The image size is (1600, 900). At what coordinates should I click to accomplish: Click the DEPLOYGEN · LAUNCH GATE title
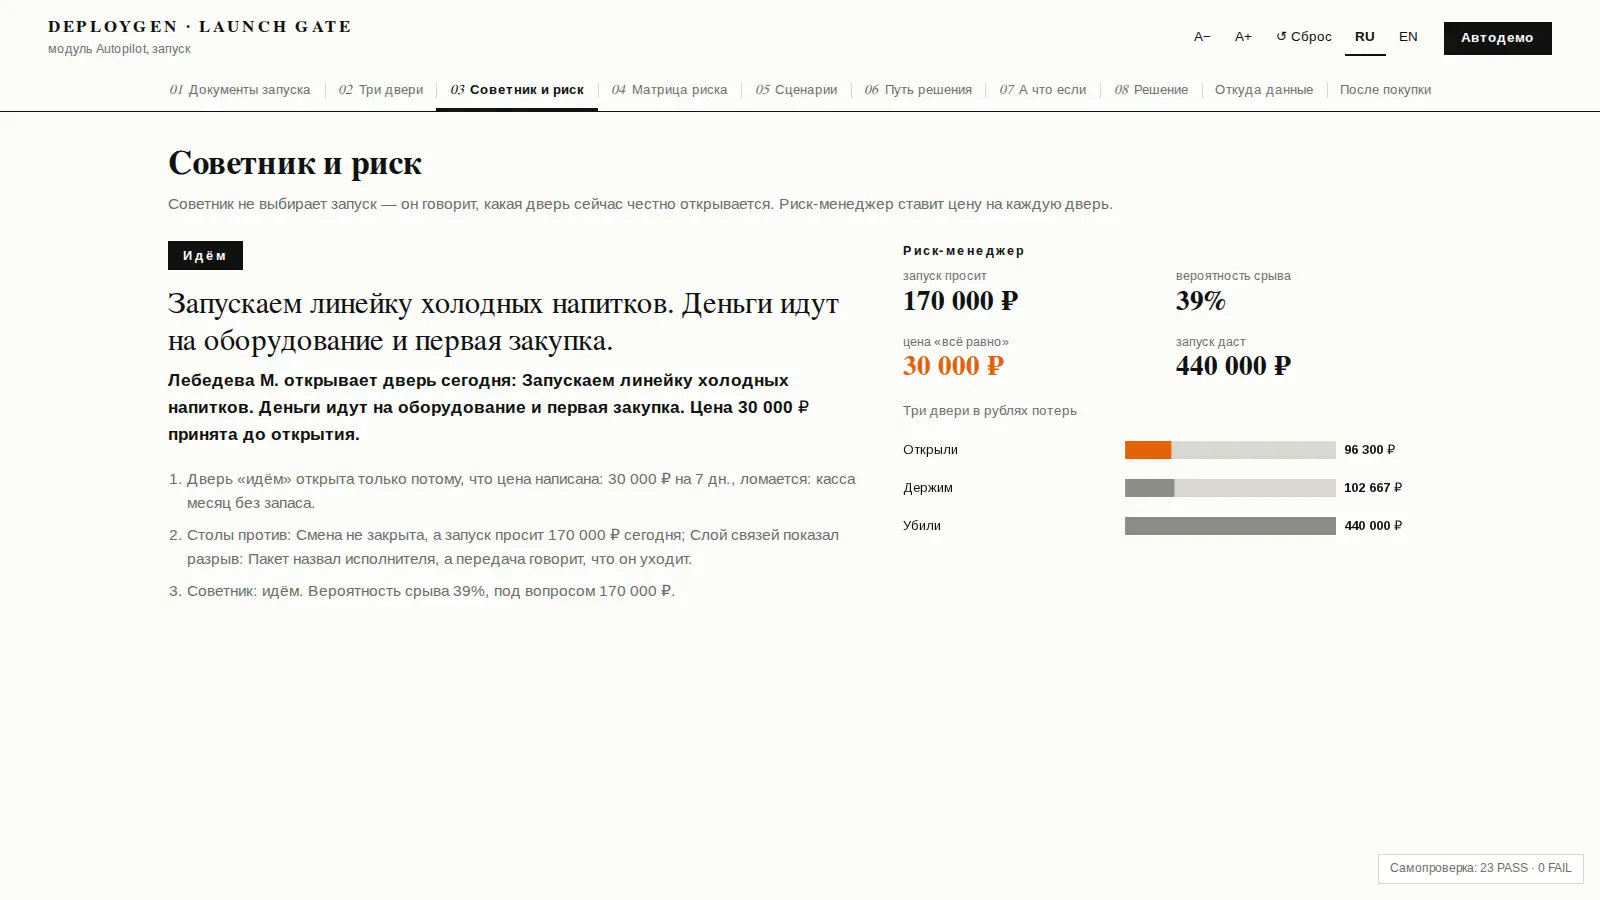pos(200,27)
